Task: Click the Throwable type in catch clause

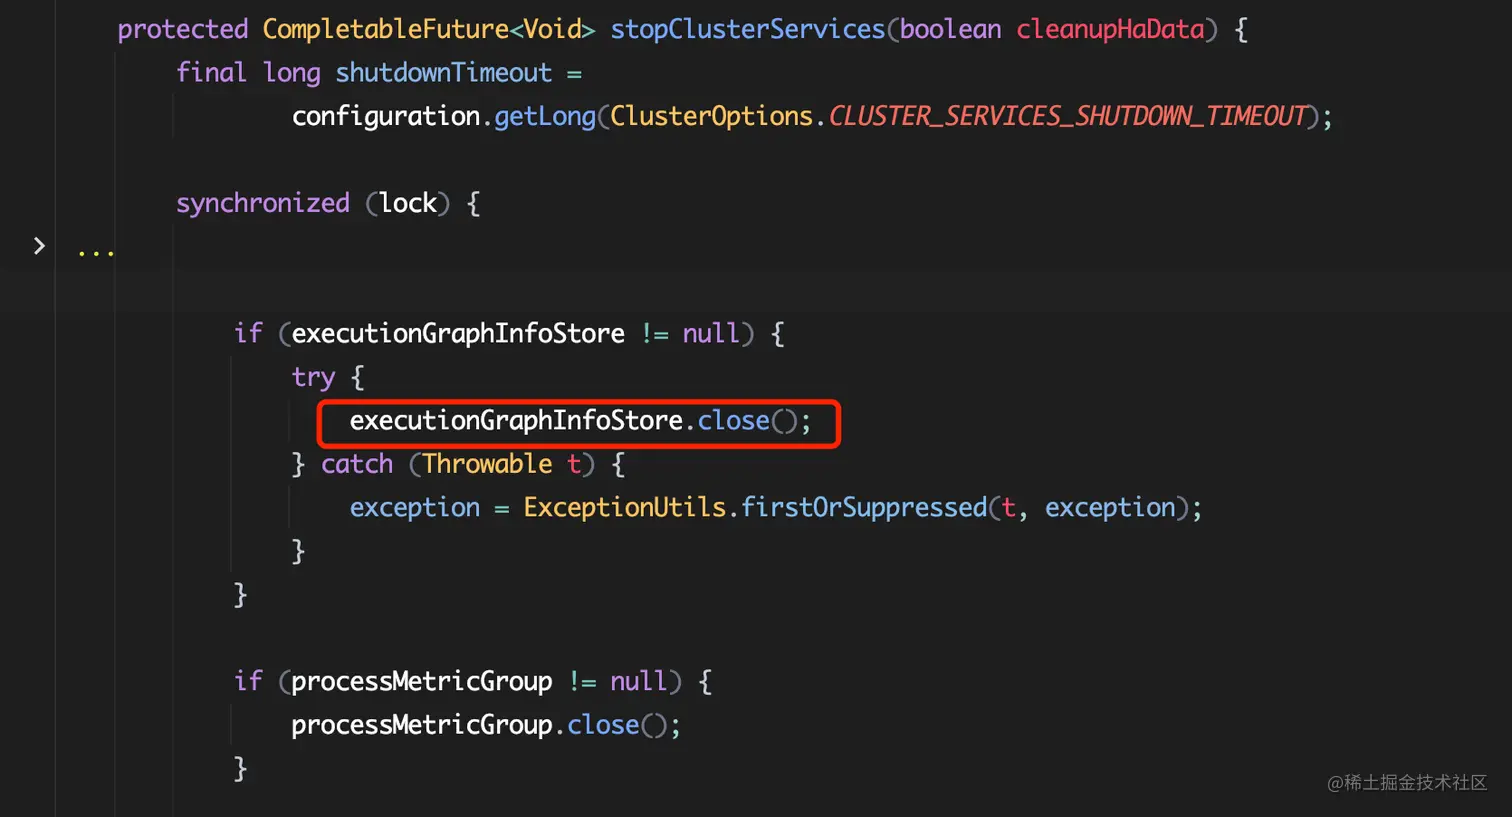Action: point(487,464)
